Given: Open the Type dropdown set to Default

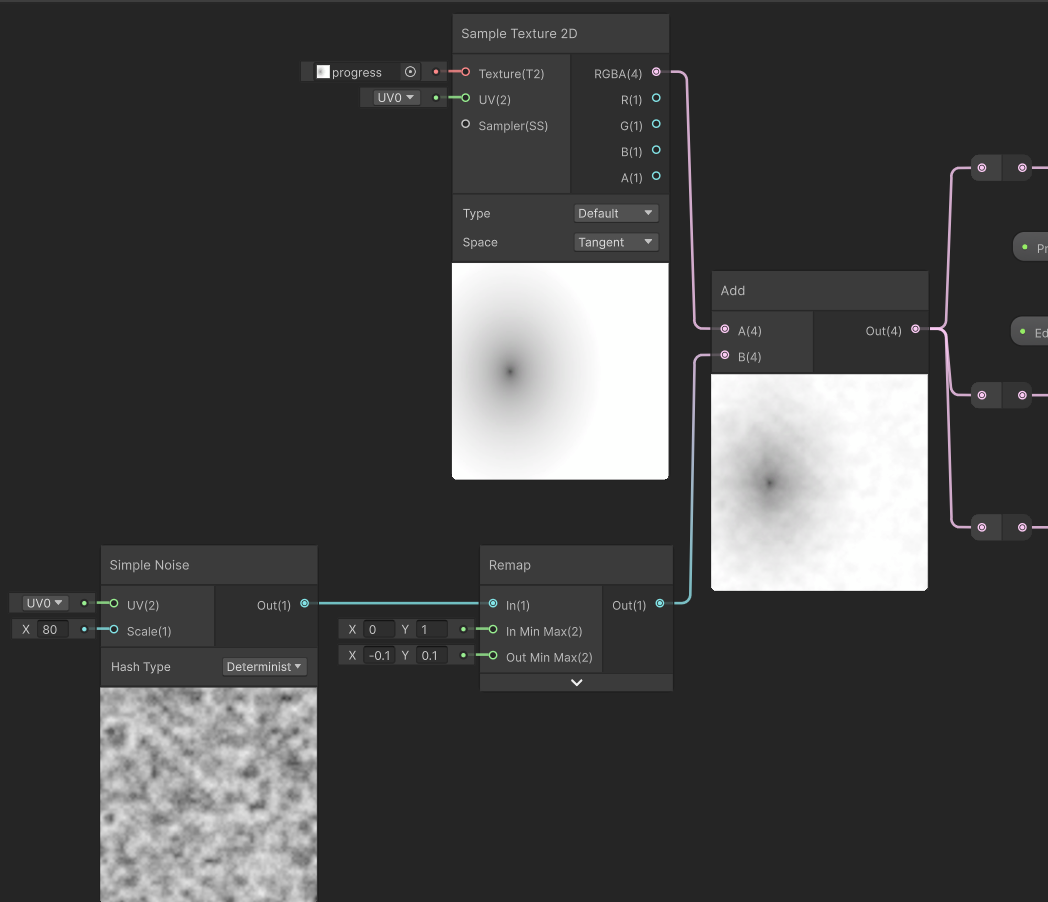Looking at the screenshot, I should [x=616, y=213].
